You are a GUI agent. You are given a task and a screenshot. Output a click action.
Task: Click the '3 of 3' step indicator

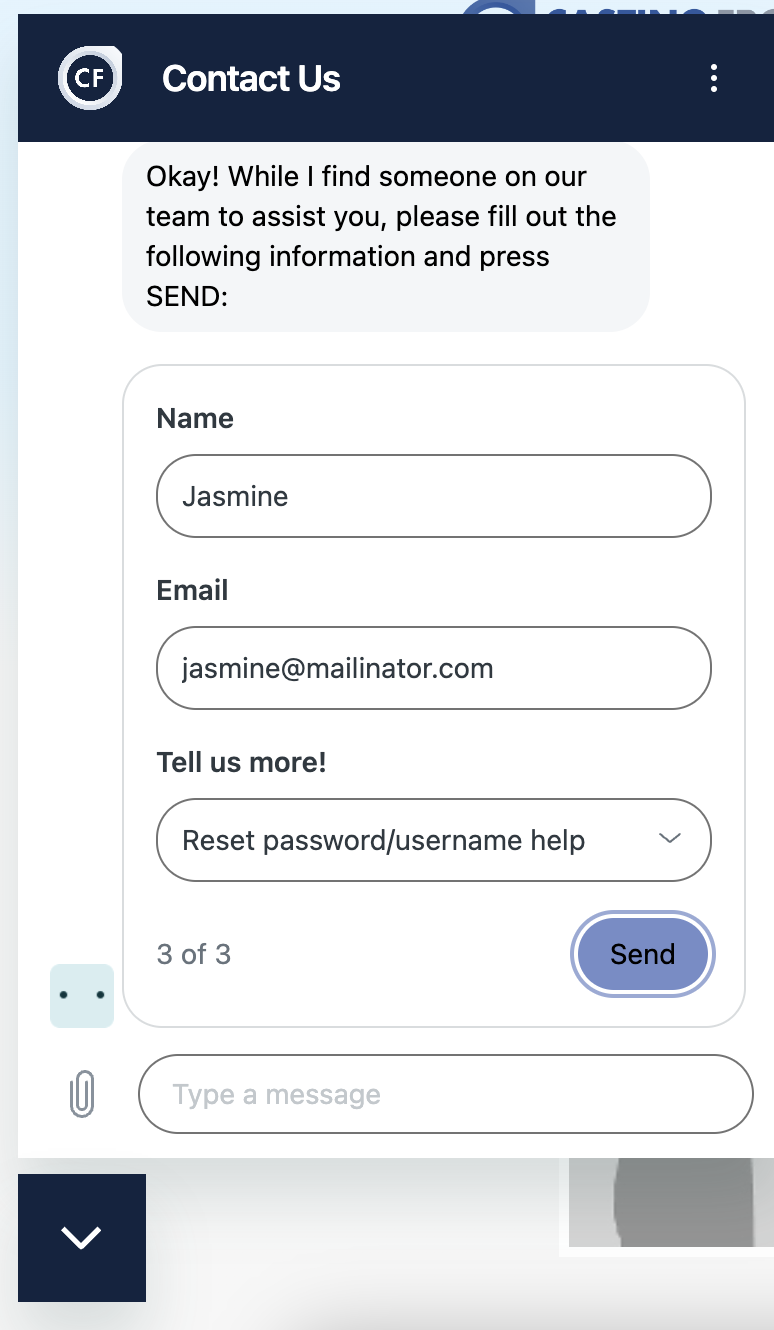pyautogui.click(x=194, y=954)
